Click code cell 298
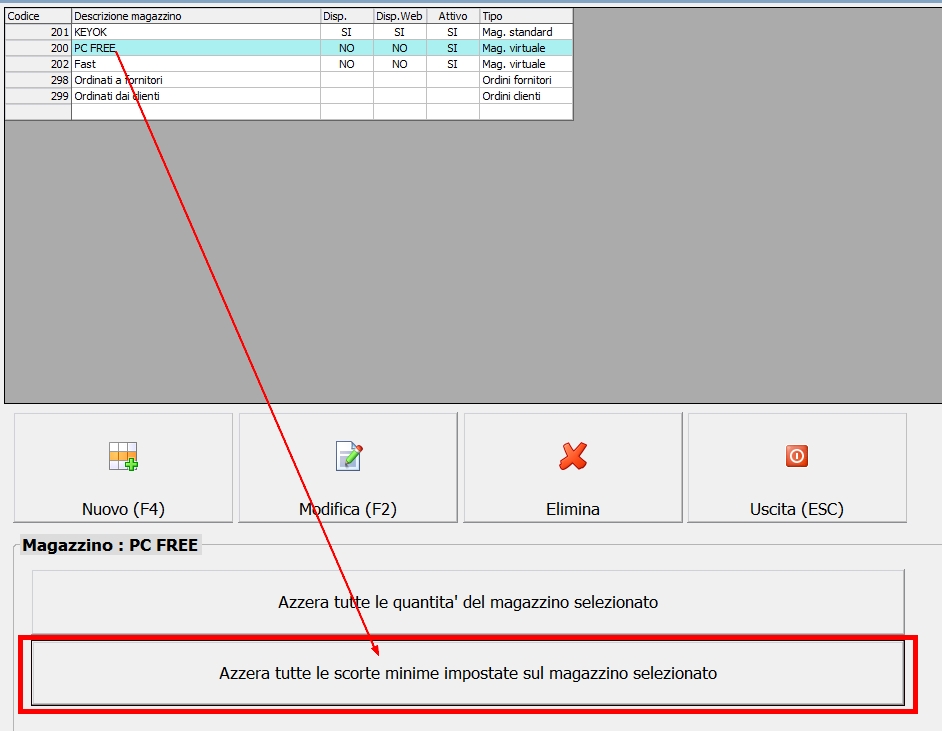 (x=38, y=80)
